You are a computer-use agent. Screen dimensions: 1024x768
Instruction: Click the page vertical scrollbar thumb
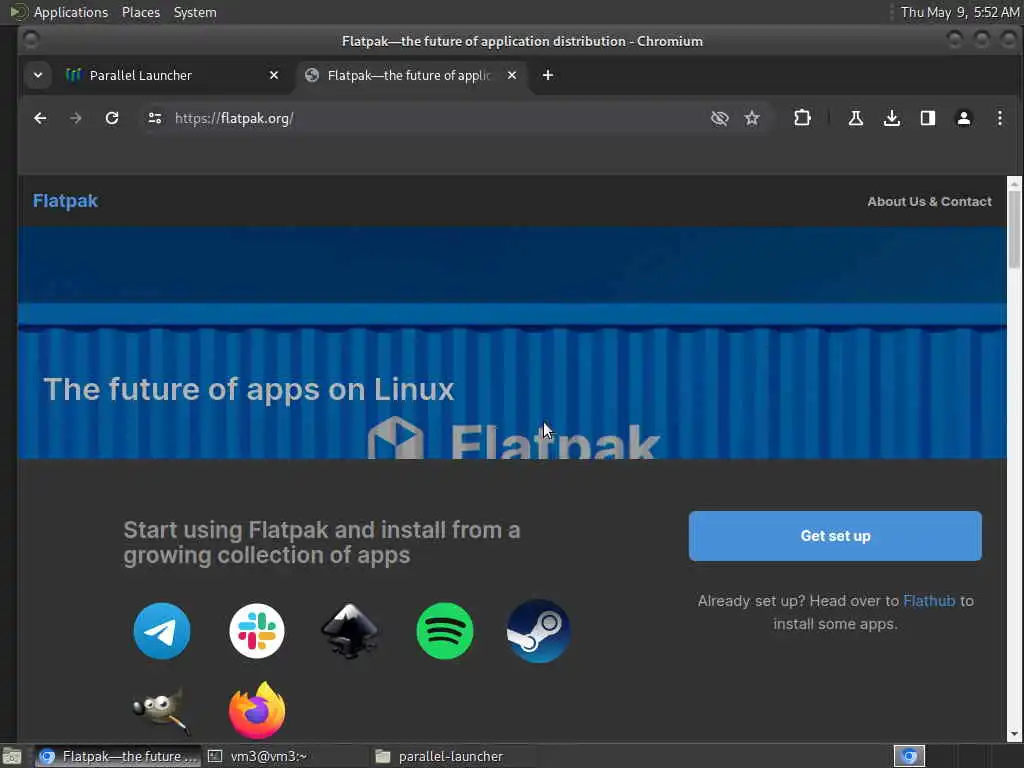click(1014, 229)
